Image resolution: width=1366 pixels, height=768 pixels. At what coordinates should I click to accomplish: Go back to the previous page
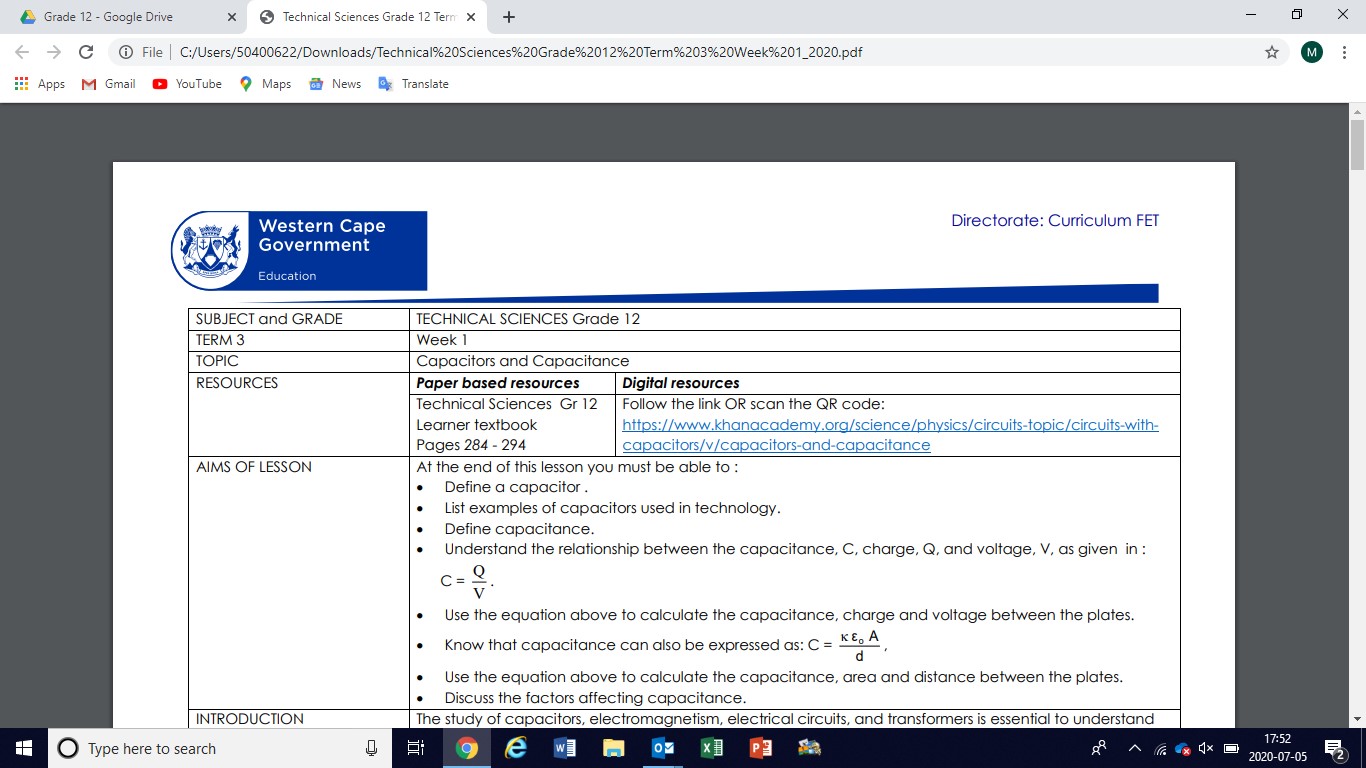pyautogui.click(x=22, y=52)
